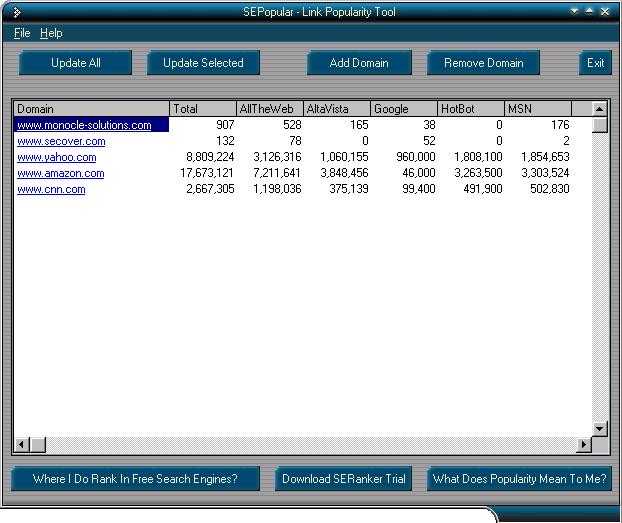This screenshot has width=622, height=523.
Task: Open the File menu
Action: point(22,33)
